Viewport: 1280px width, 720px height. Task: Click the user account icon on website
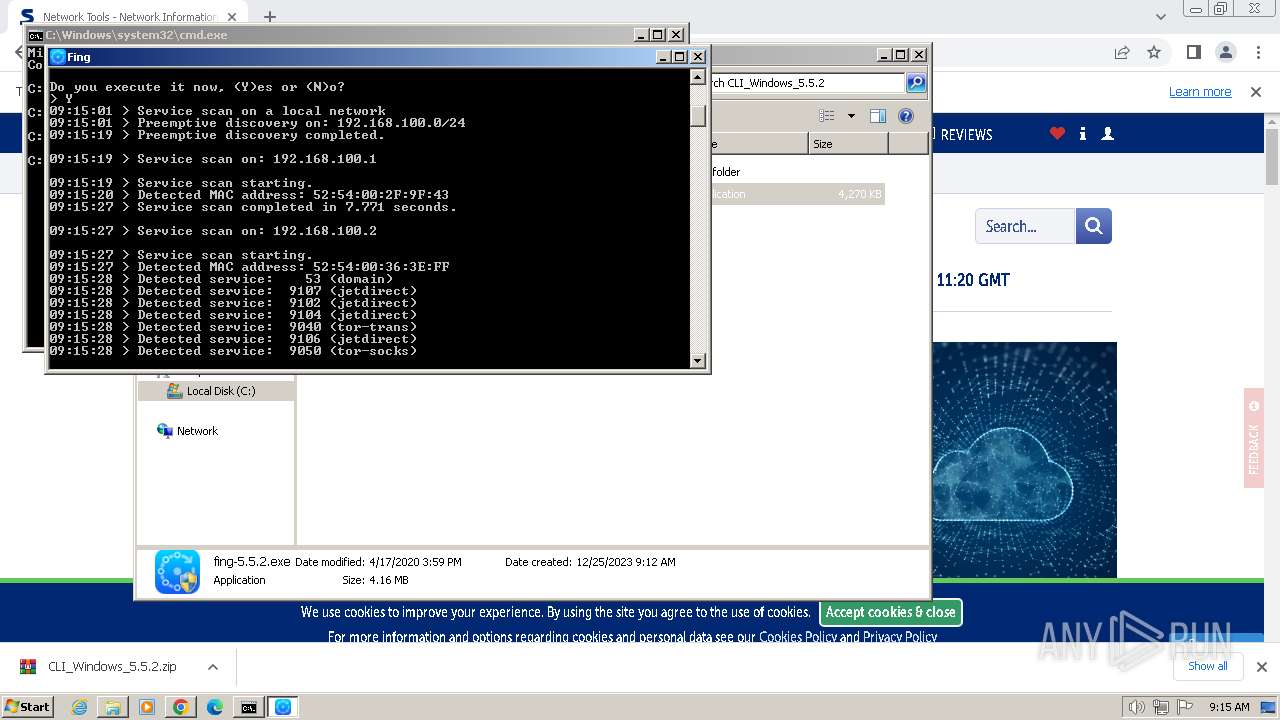coord(1107,134)
